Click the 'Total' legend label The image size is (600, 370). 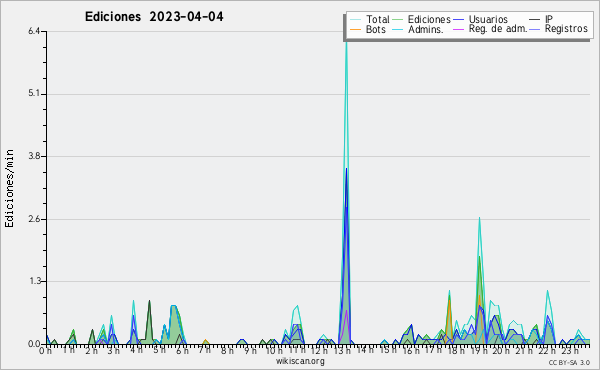pyautogui.click(x=377, y=19)
